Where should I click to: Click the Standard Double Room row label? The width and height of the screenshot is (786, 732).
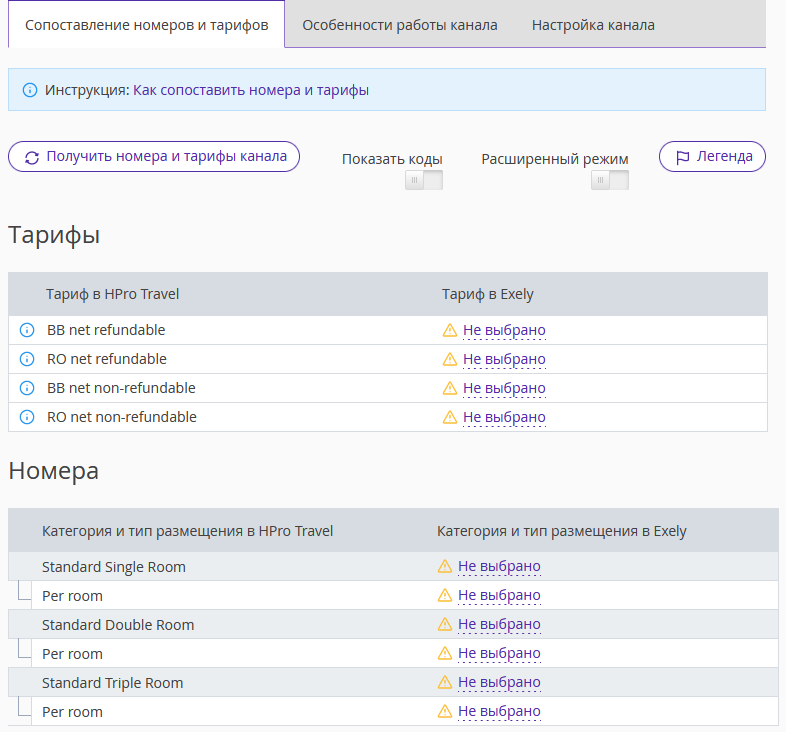tap(118, 625)
